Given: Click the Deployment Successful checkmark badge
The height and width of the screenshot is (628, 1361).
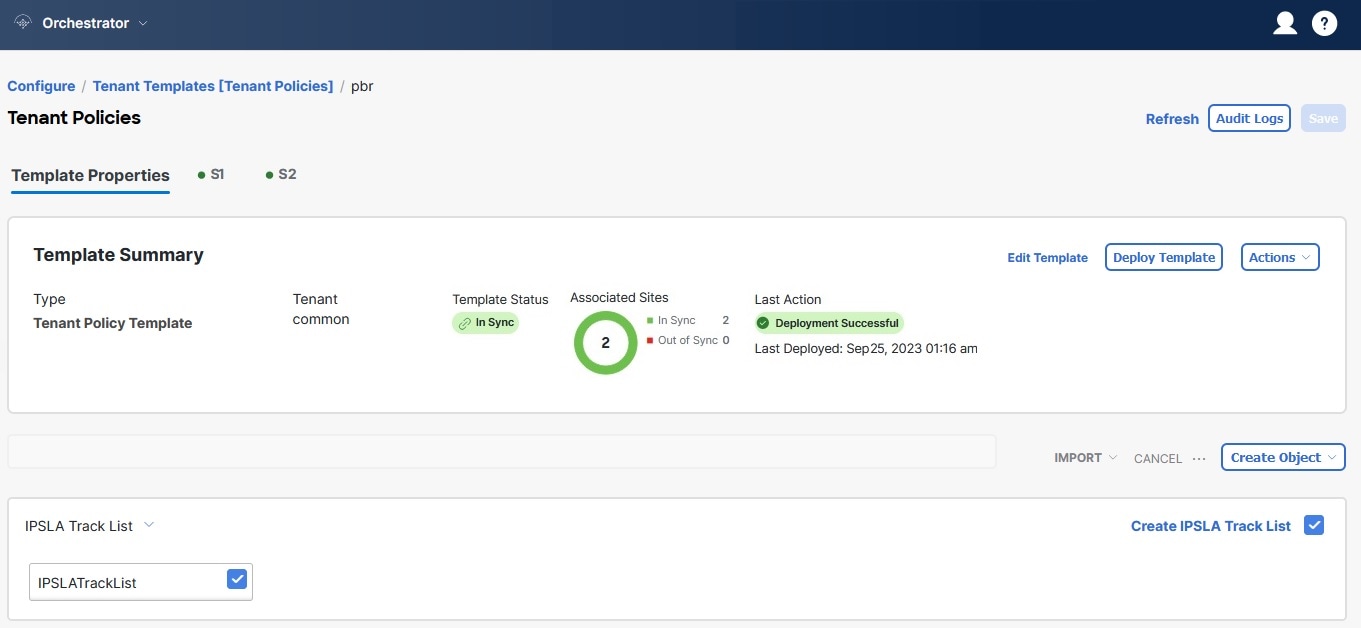Looking at the screenshot, I should (x=829, y=323).
